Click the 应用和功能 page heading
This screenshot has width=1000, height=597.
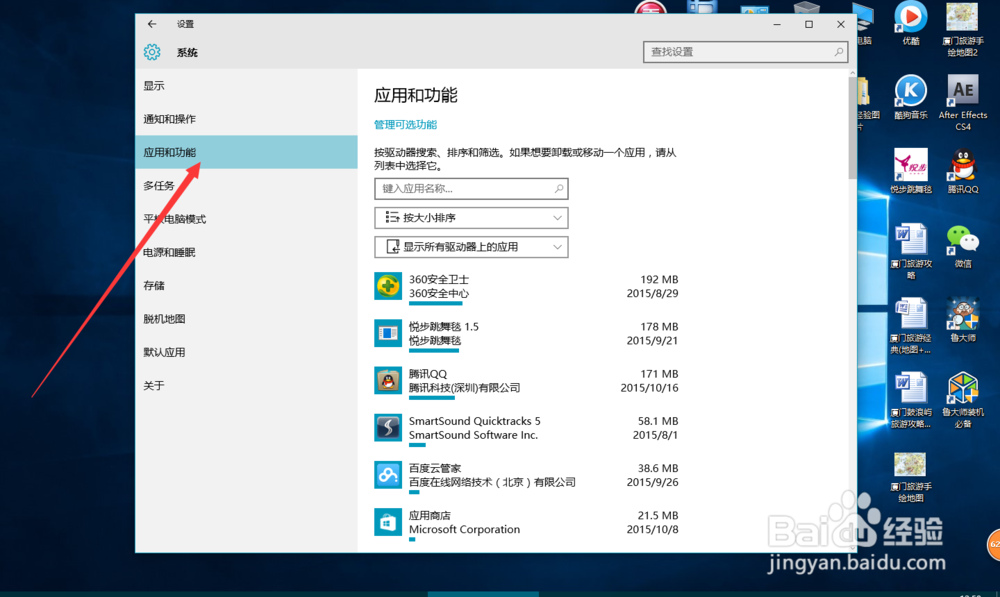pos(416,96)
